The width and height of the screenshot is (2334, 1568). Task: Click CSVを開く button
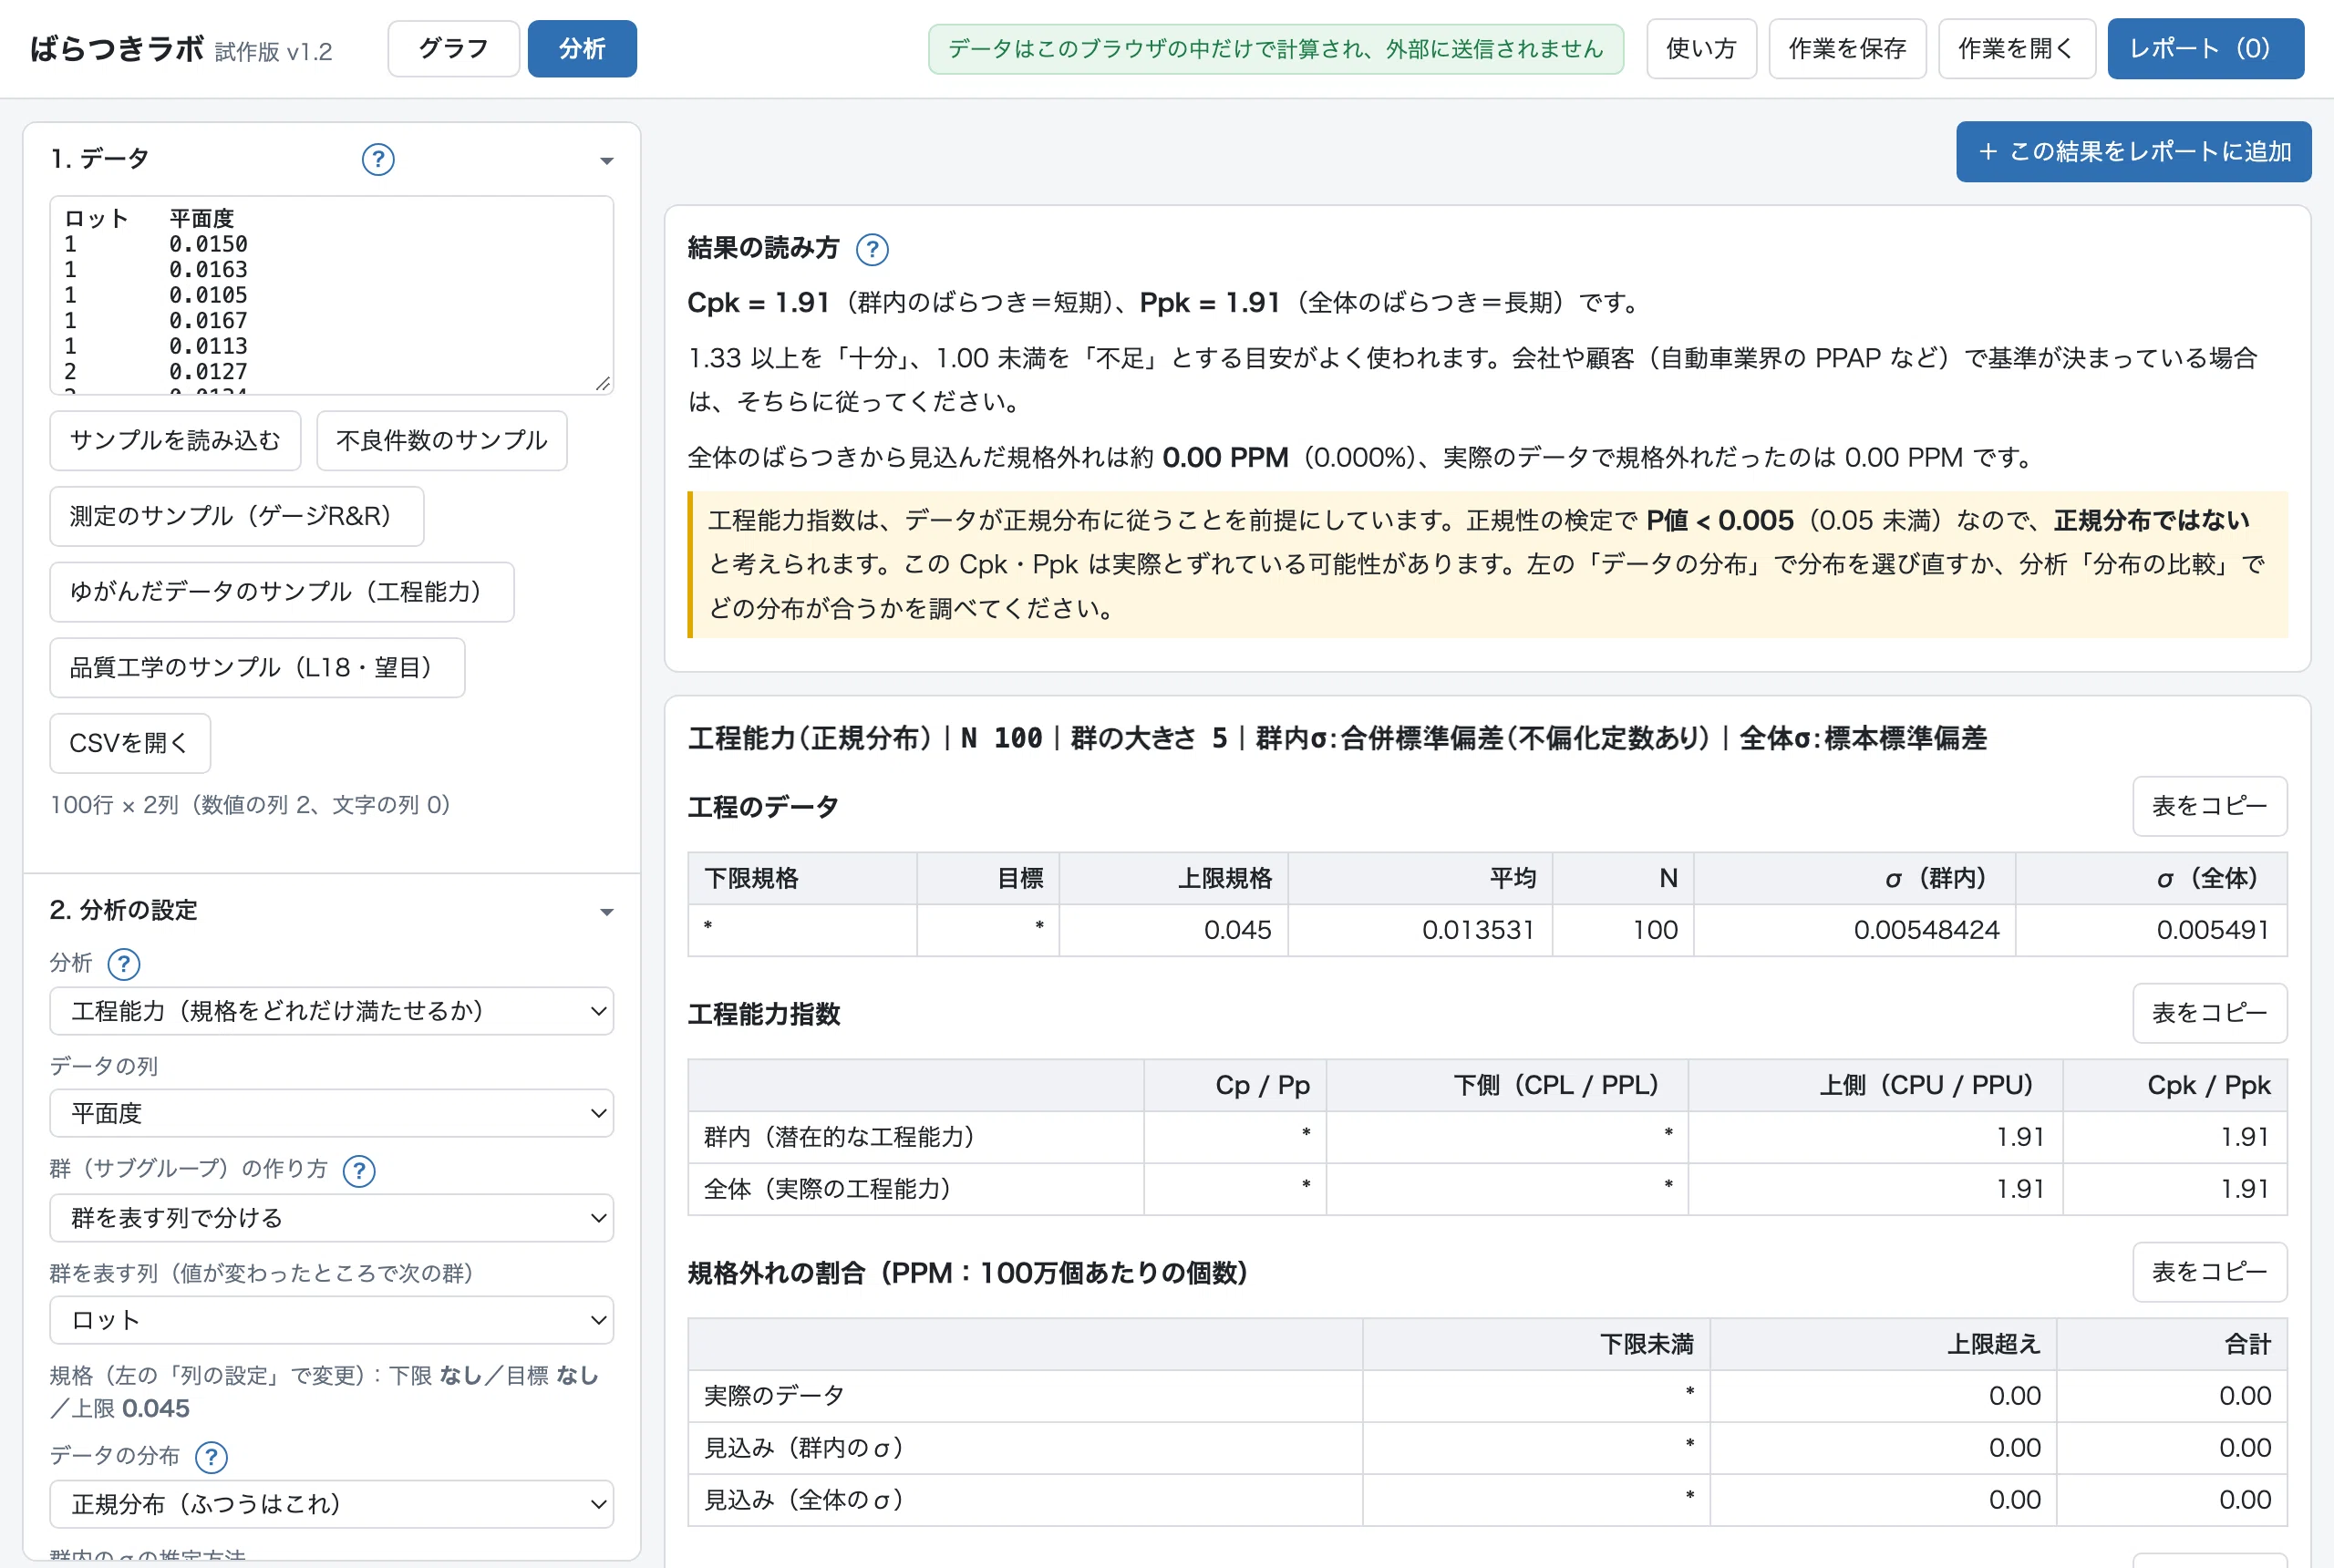coord(130,743)
